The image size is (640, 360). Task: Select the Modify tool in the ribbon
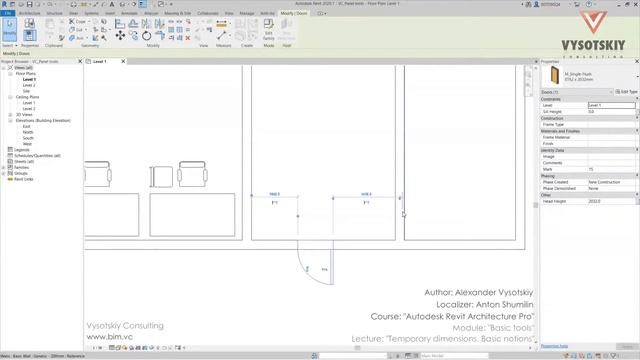(9, 29)
